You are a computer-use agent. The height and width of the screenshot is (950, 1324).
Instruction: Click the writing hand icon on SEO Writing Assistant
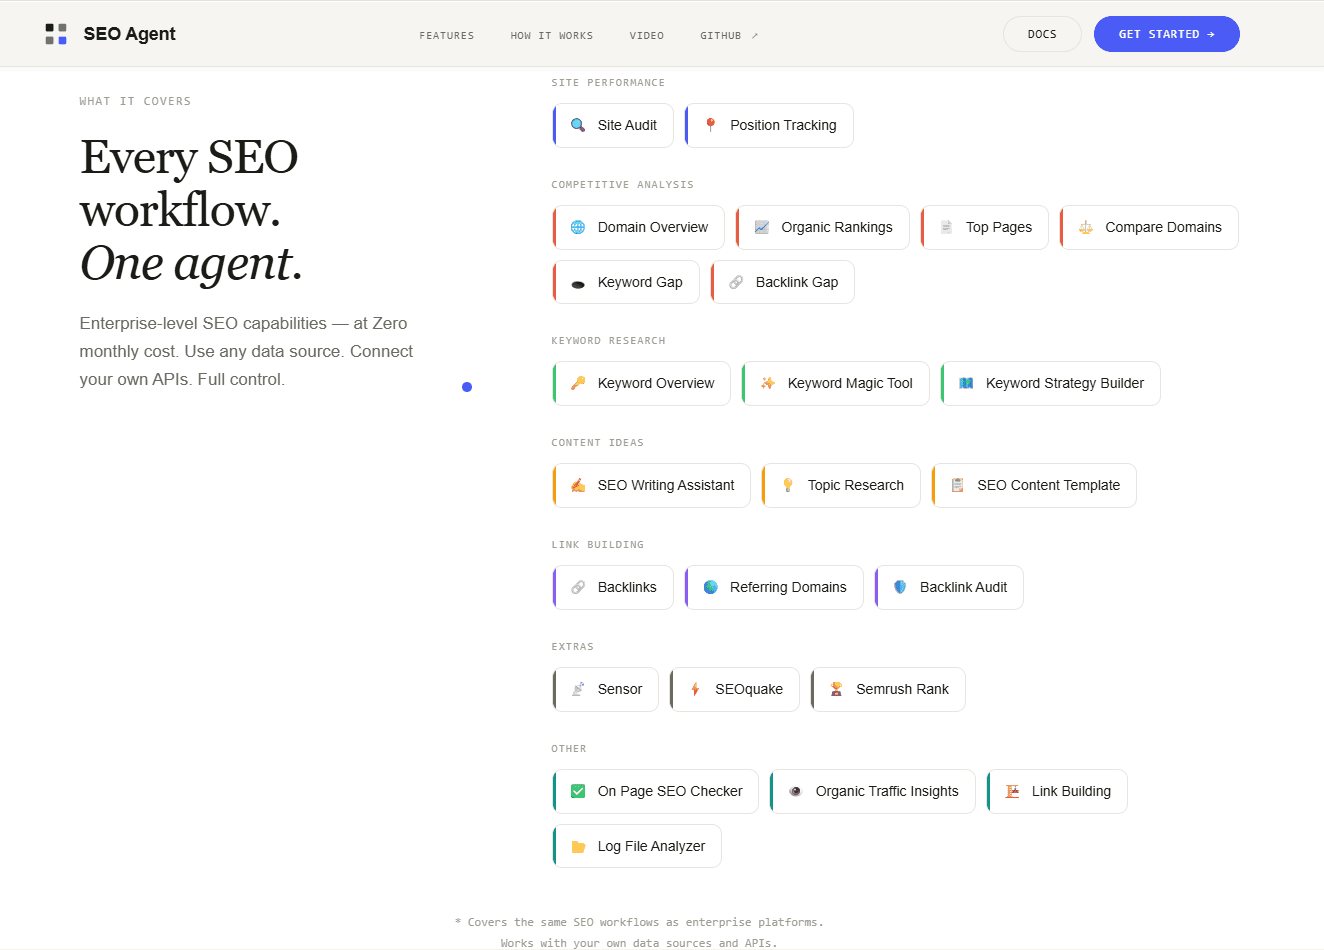(x=578, y=485)
